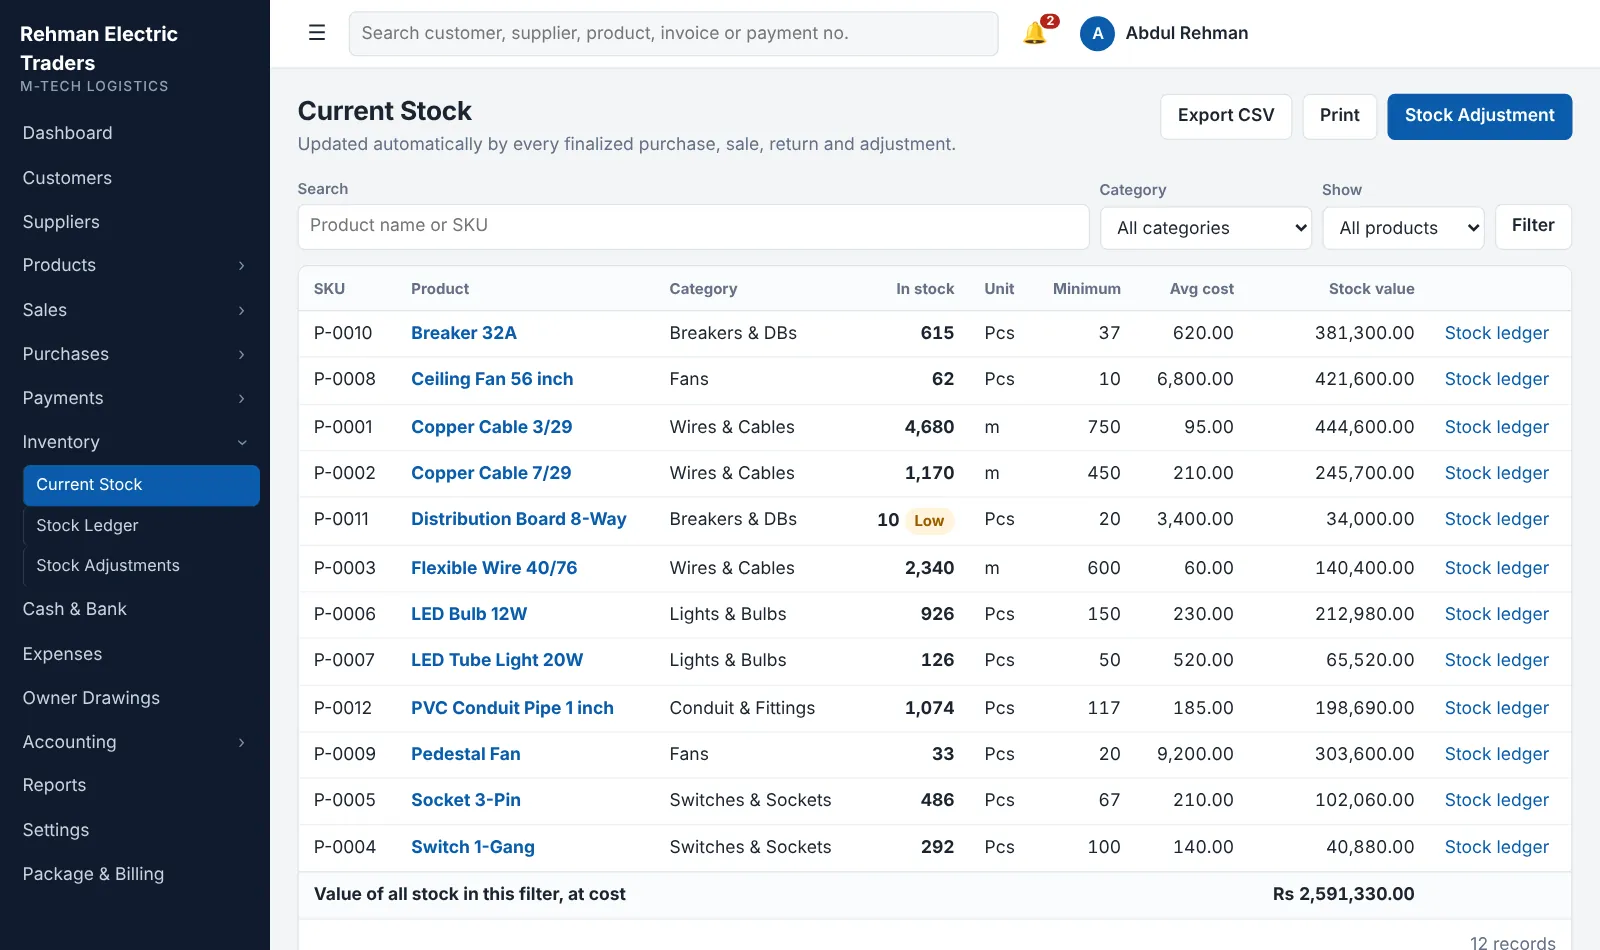Open Stock ledger for PVC Conduit Pipe
This screenshot has width=1600, height=950.
point(1496,708)
